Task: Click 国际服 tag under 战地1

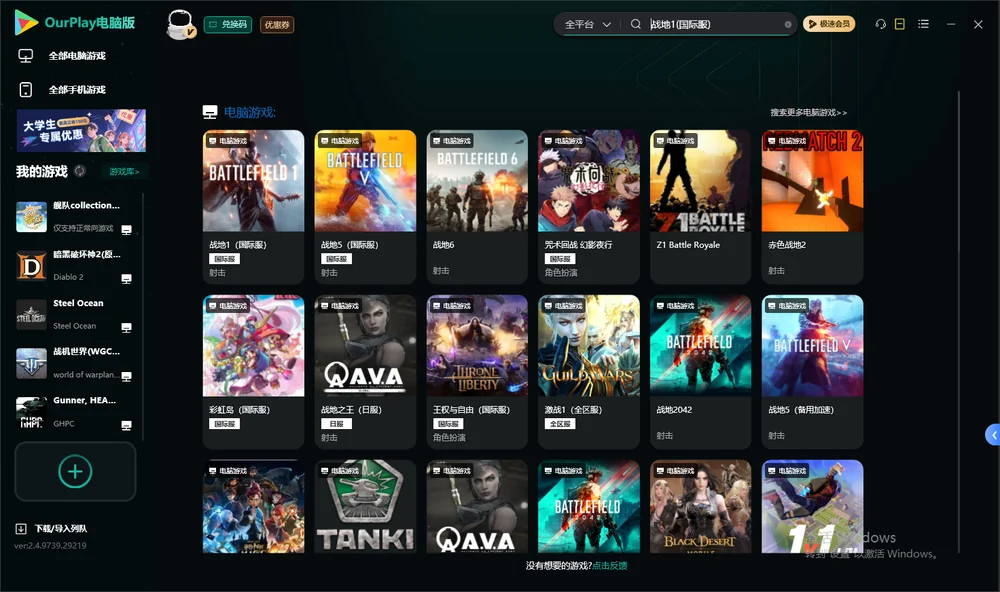Action: (224, 259)
